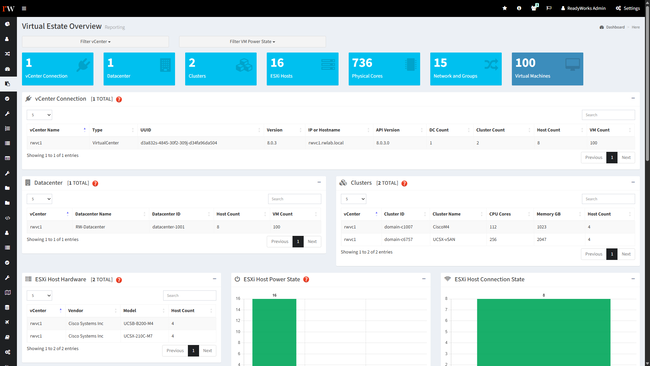Select page 1 in ESXi Host Hardware pagination

click(193, 351)
